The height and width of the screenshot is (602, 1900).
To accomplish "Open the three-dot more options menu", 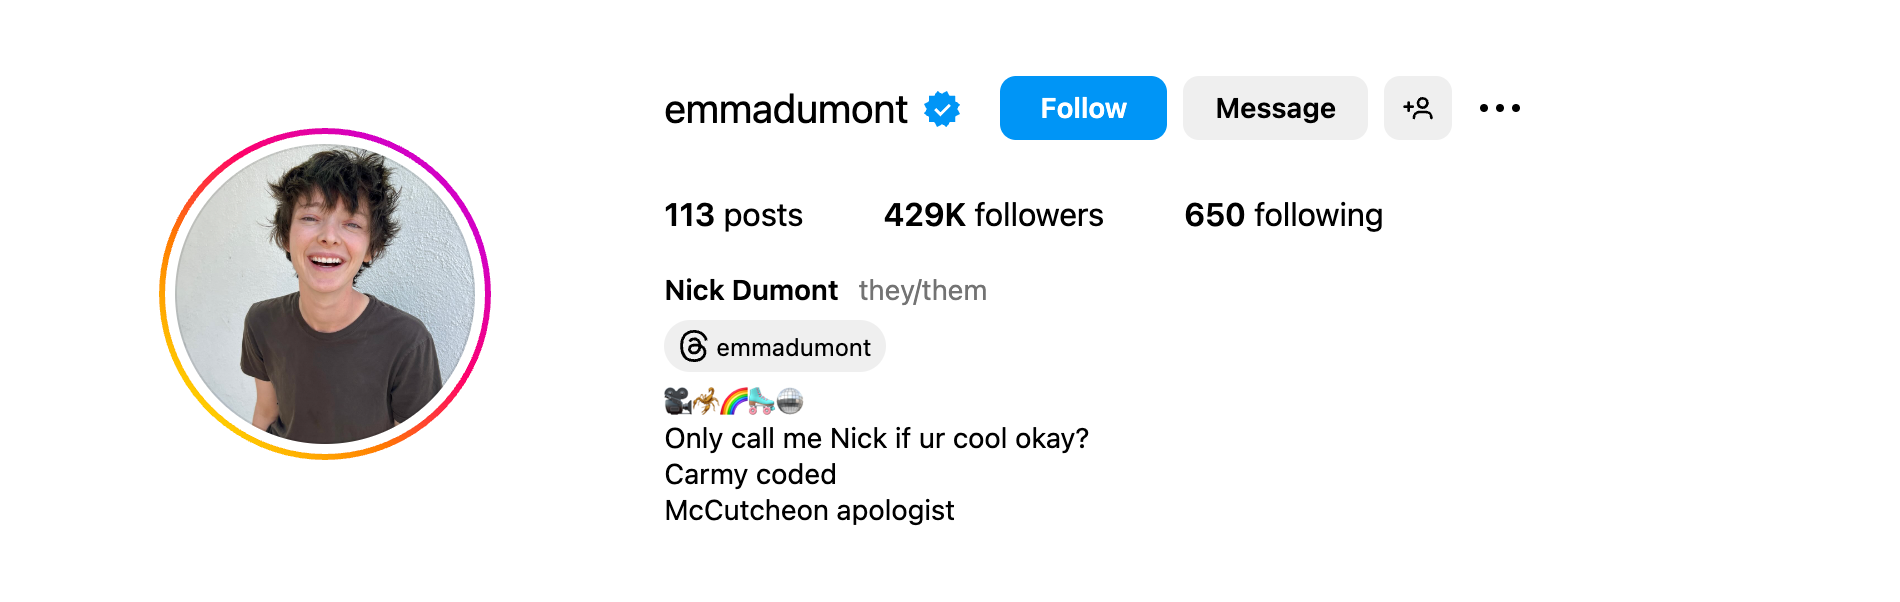I will click(x=1500, y=108).
